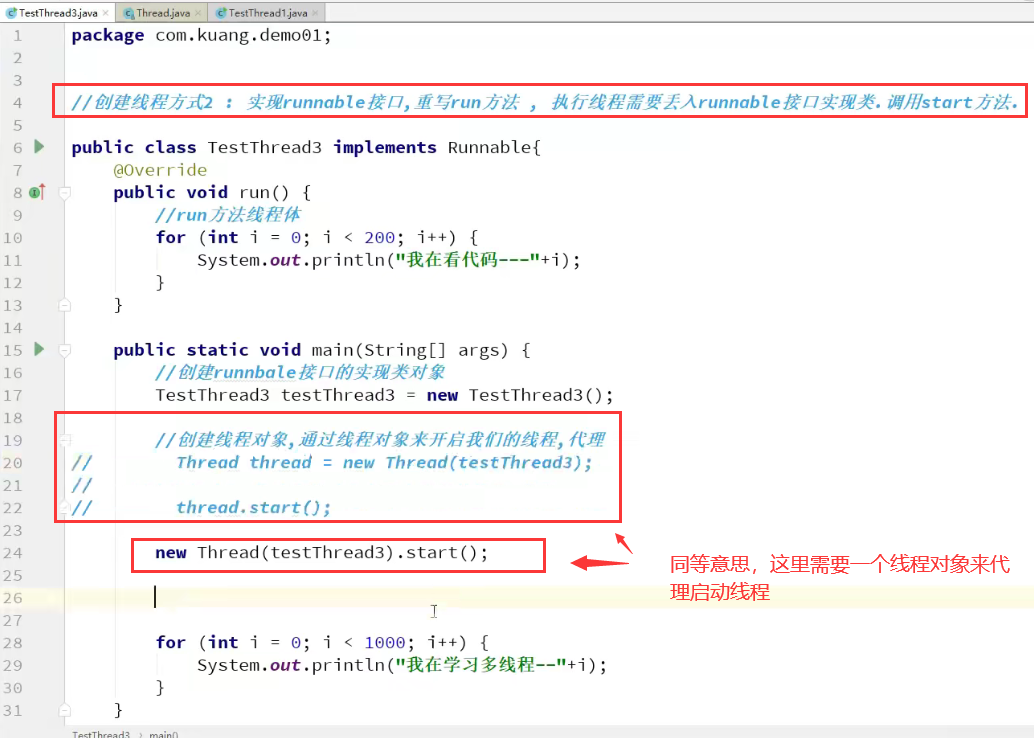Click the class name TestThread3 on line 6

coord(264,147)
